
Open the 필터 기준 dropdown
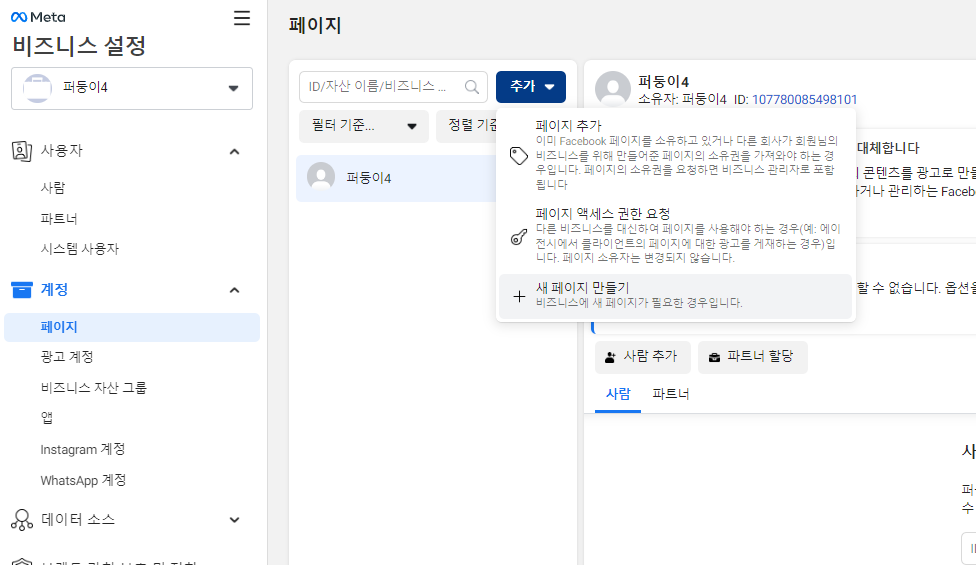(x=364, y=126)
